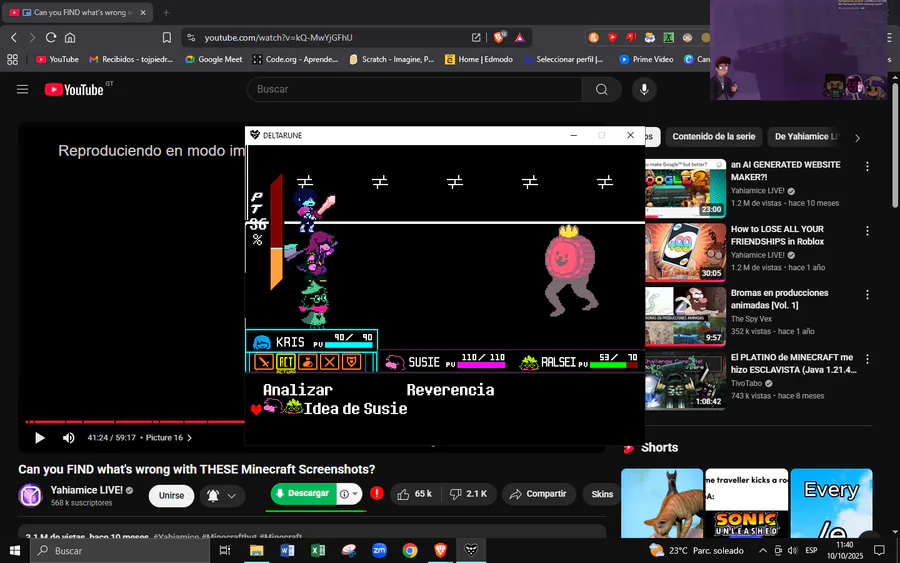Dislike the video showing 2.1 K
Viewport: 900px width, 563px height.
pyautogui.click(x=469, y=494)
